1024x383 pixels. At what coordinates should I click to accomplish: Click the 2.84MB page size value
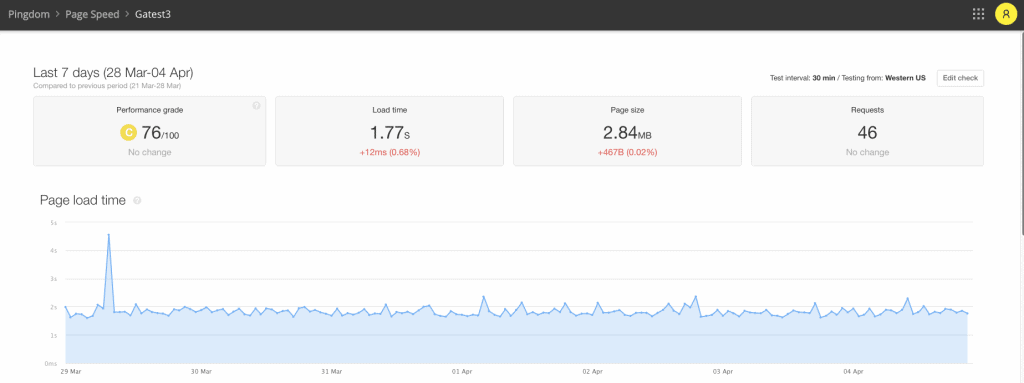tap(627, 133)
